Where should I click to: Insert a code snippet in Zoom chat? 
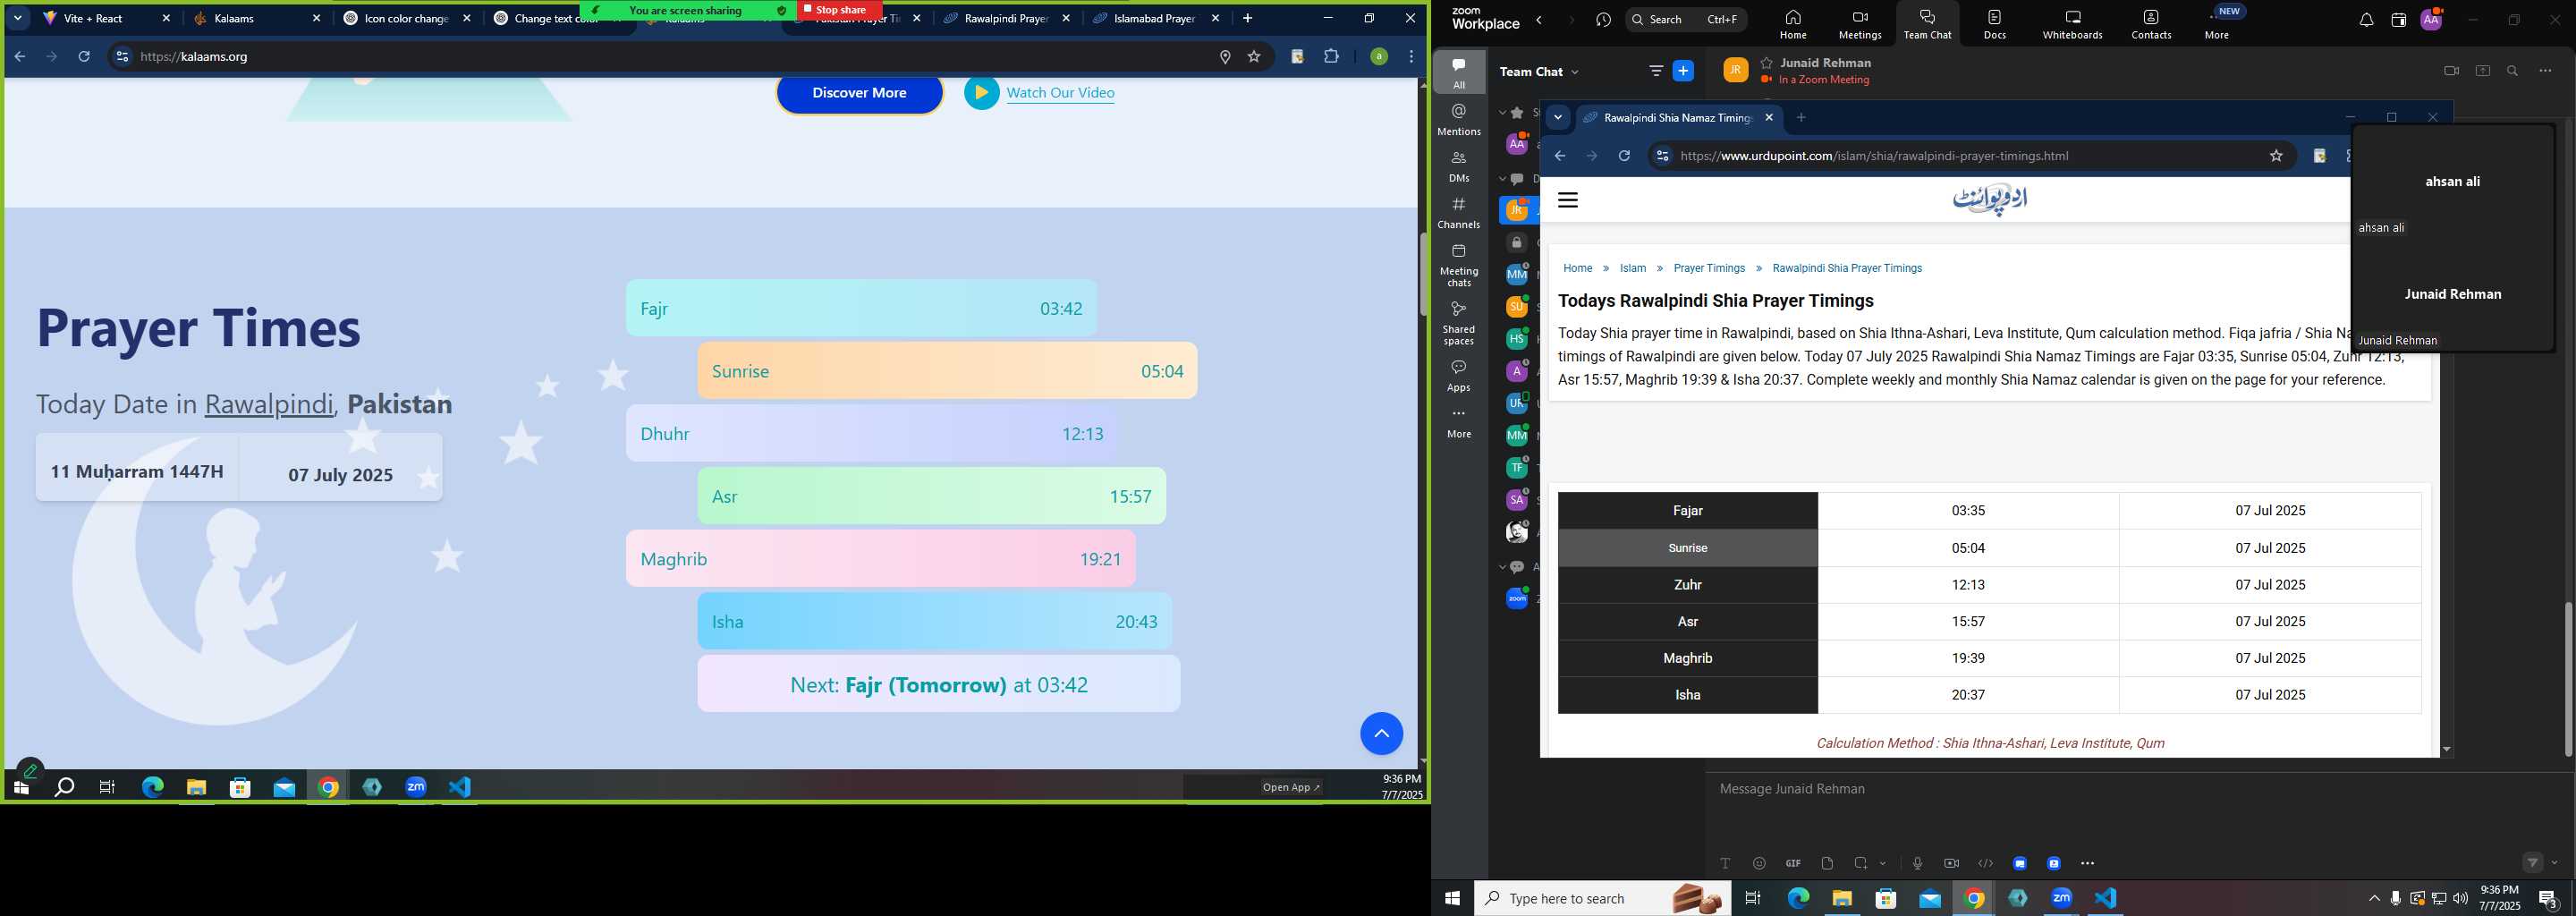(1985, 863)
